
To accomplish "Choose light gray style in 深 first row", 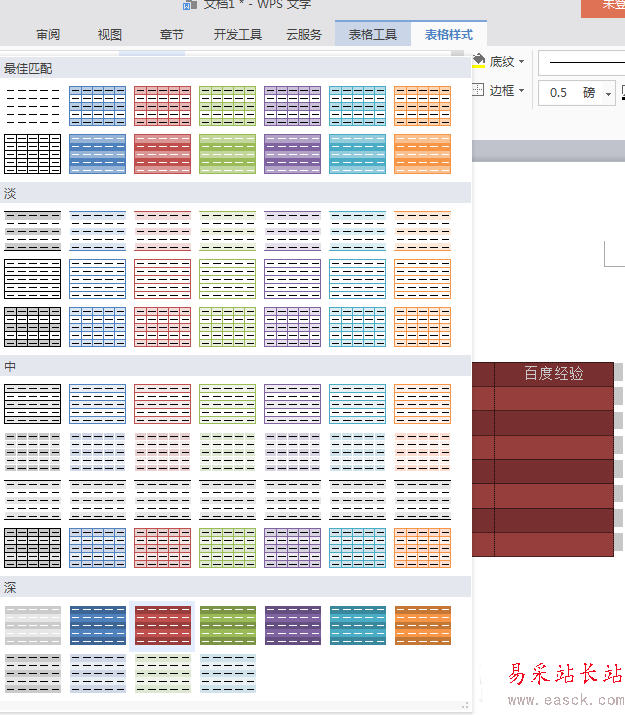I will [32, 625].
